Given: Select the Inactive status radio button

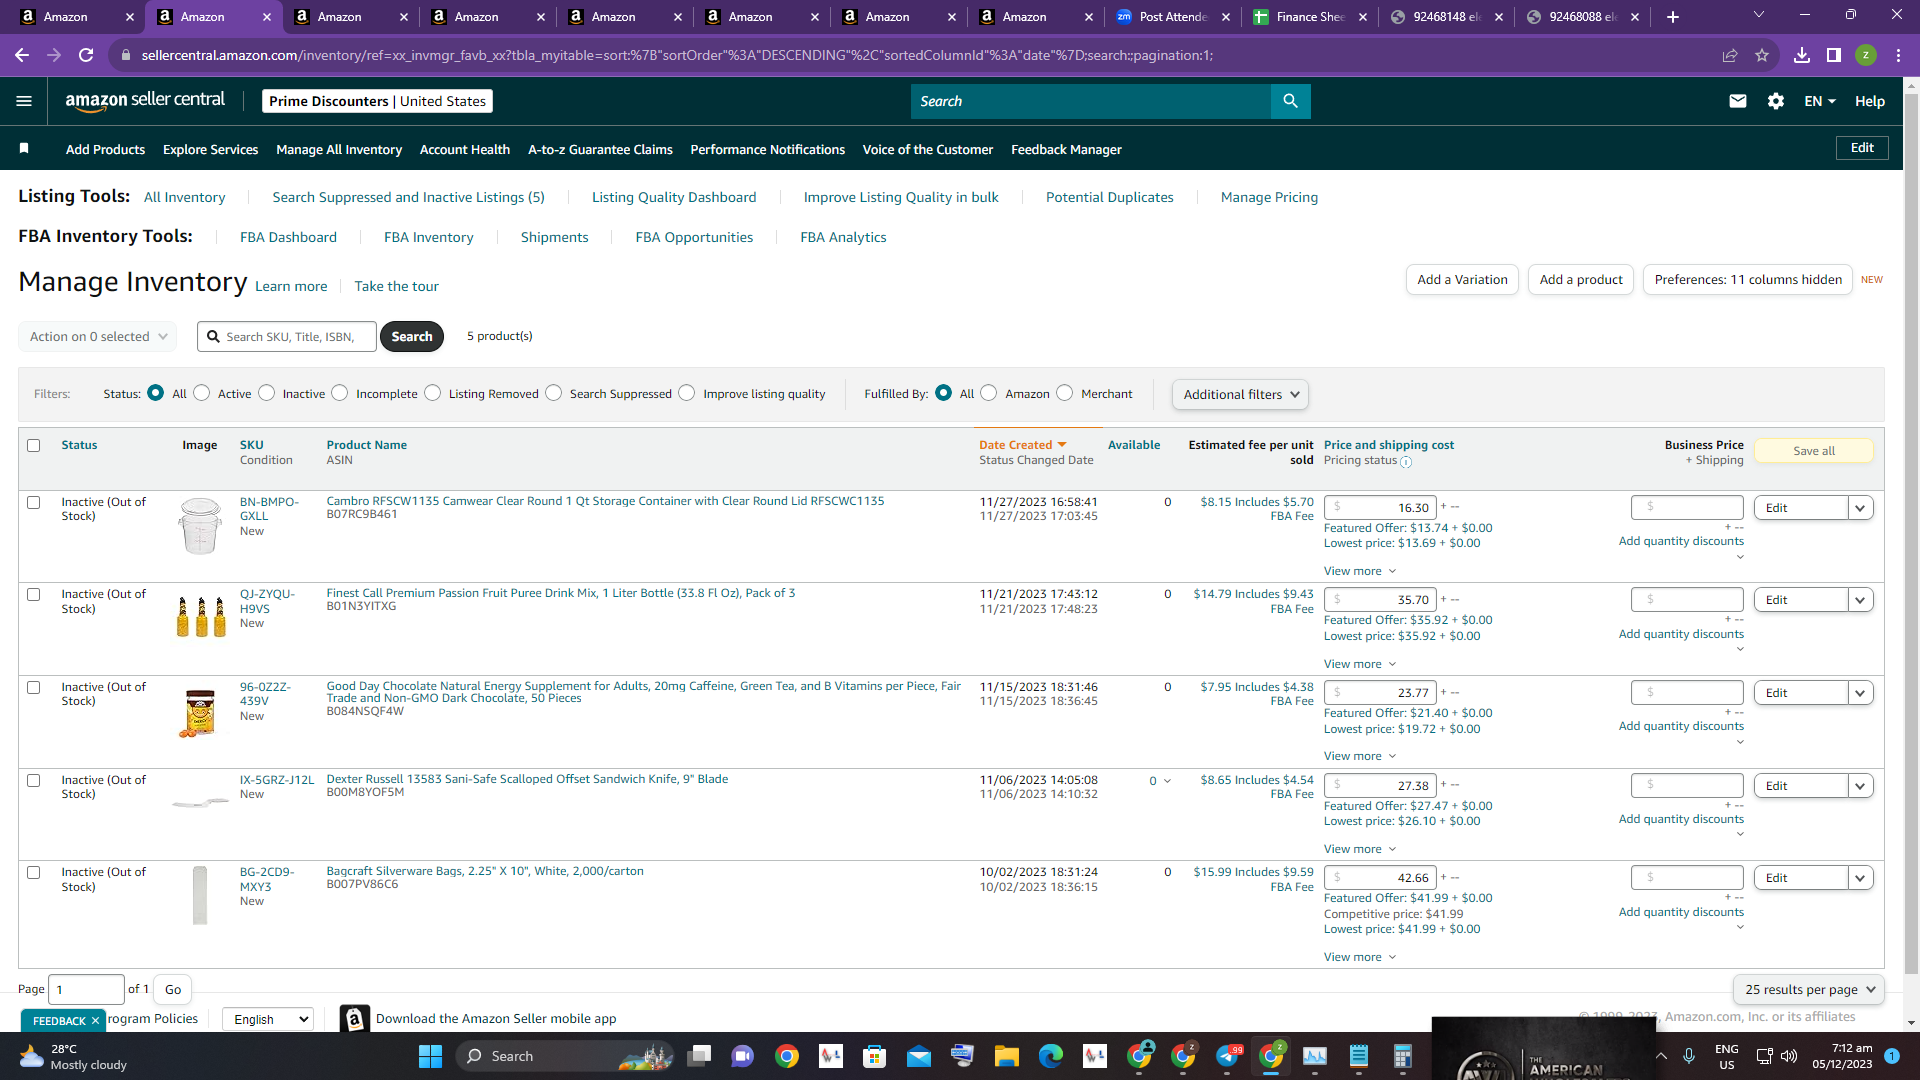Looking at the screenshot, I should pyautogui.click(x=267, y=393).
